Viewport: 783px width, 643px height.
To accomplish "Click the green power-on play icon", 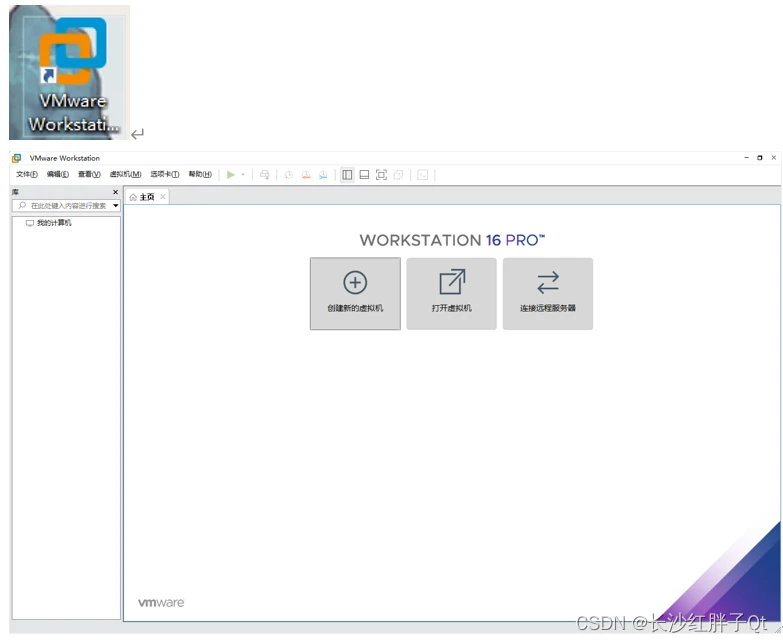I will [x=230, y=175].
